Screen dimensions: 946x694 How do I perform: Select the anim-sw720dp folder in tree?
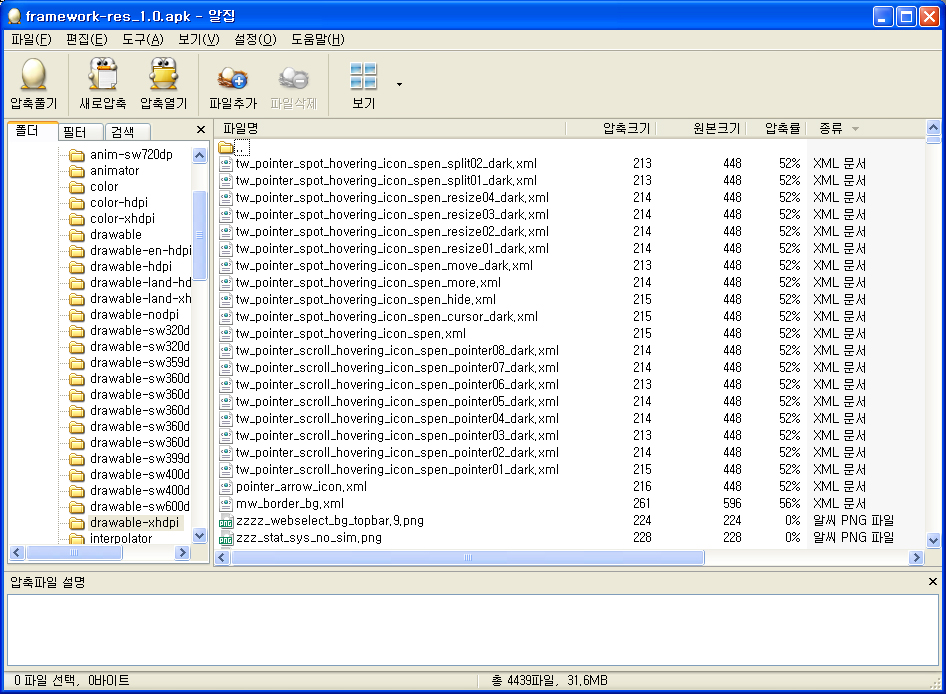tap(130, 155)
